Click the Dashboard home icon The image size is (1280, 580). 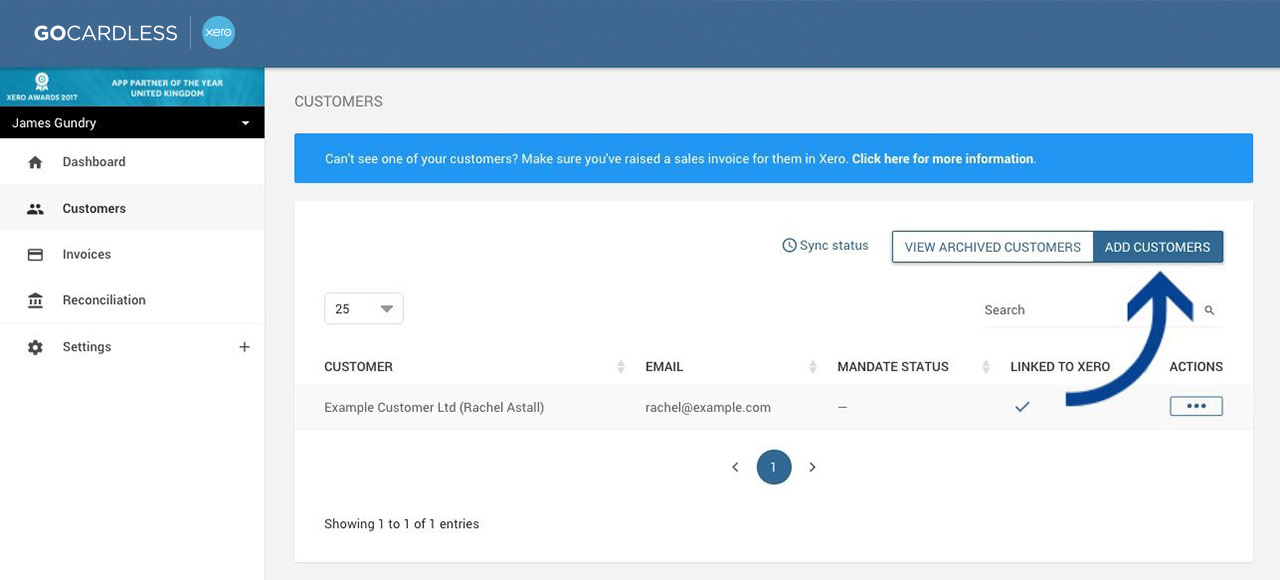(35, 162)
